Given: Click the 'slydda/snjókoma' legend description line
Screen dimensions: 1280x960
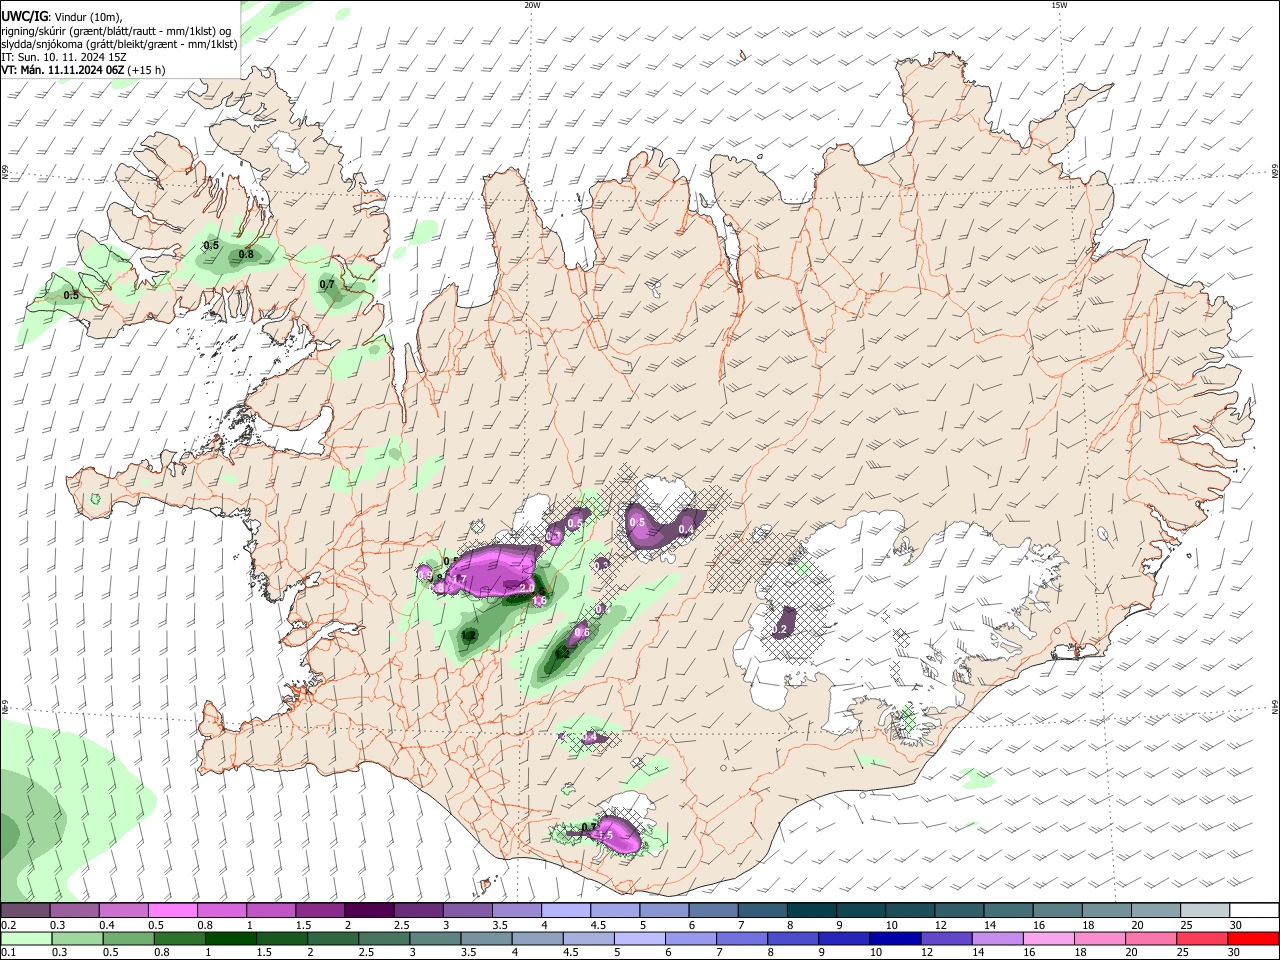Looking at the screenshot, I should point(119,43).
